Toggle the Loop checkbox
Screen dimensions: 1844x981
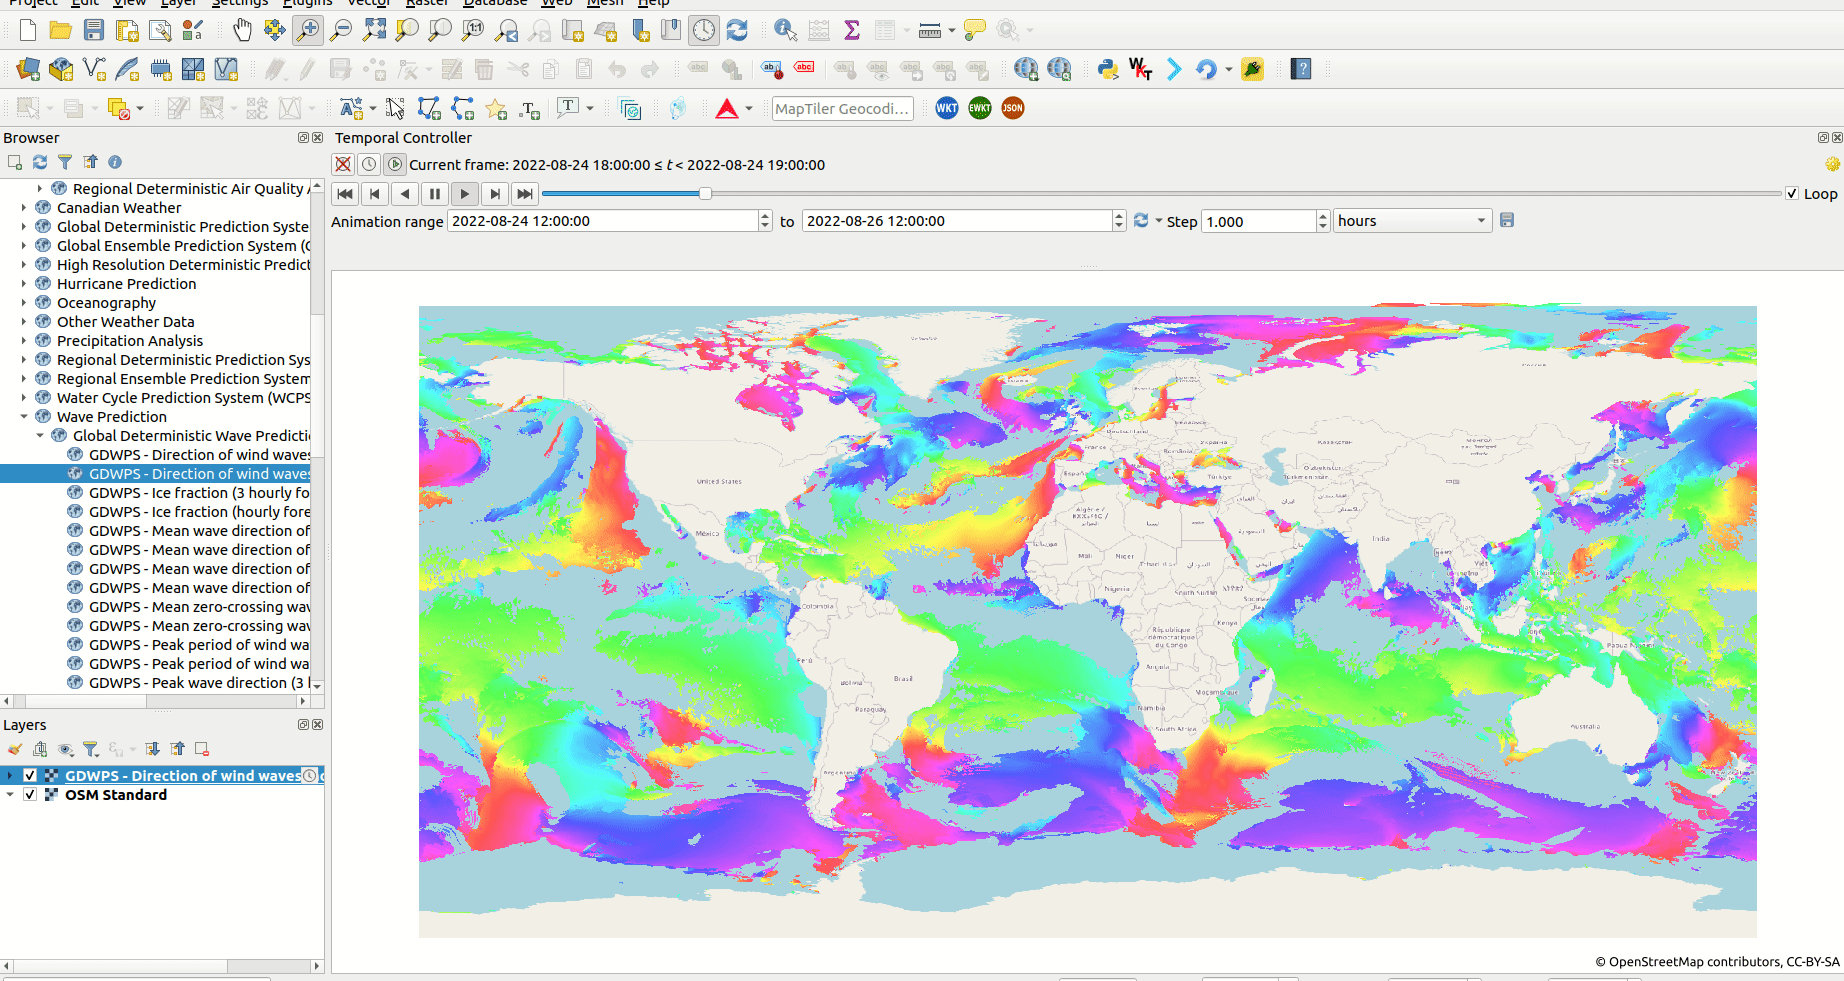[x=1792, y=194]
